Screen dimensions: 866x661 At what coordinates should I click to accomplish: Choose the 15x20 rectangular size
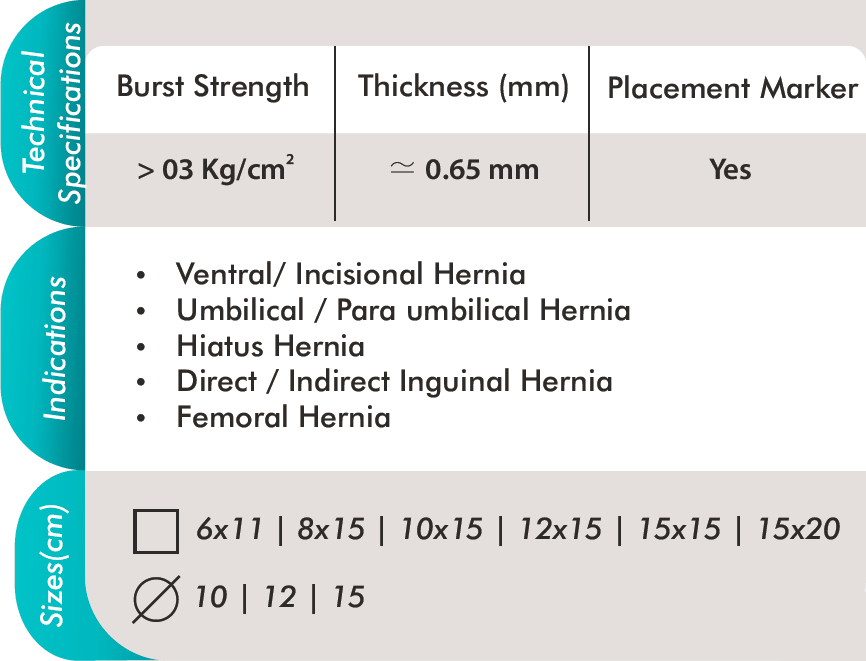click(799, 529)
